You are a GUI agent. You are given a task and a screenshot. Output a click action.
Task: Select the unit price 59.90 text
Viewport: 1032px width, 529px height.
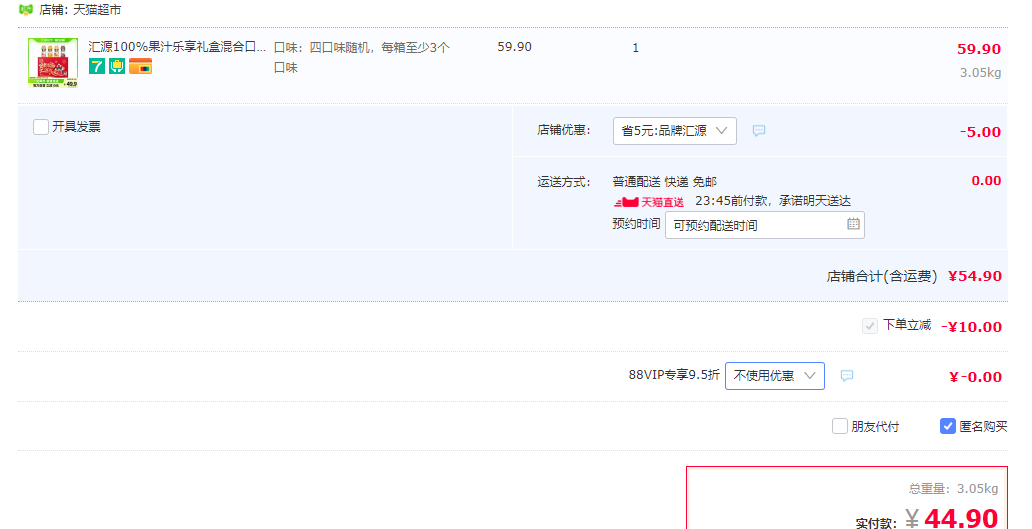515,47
